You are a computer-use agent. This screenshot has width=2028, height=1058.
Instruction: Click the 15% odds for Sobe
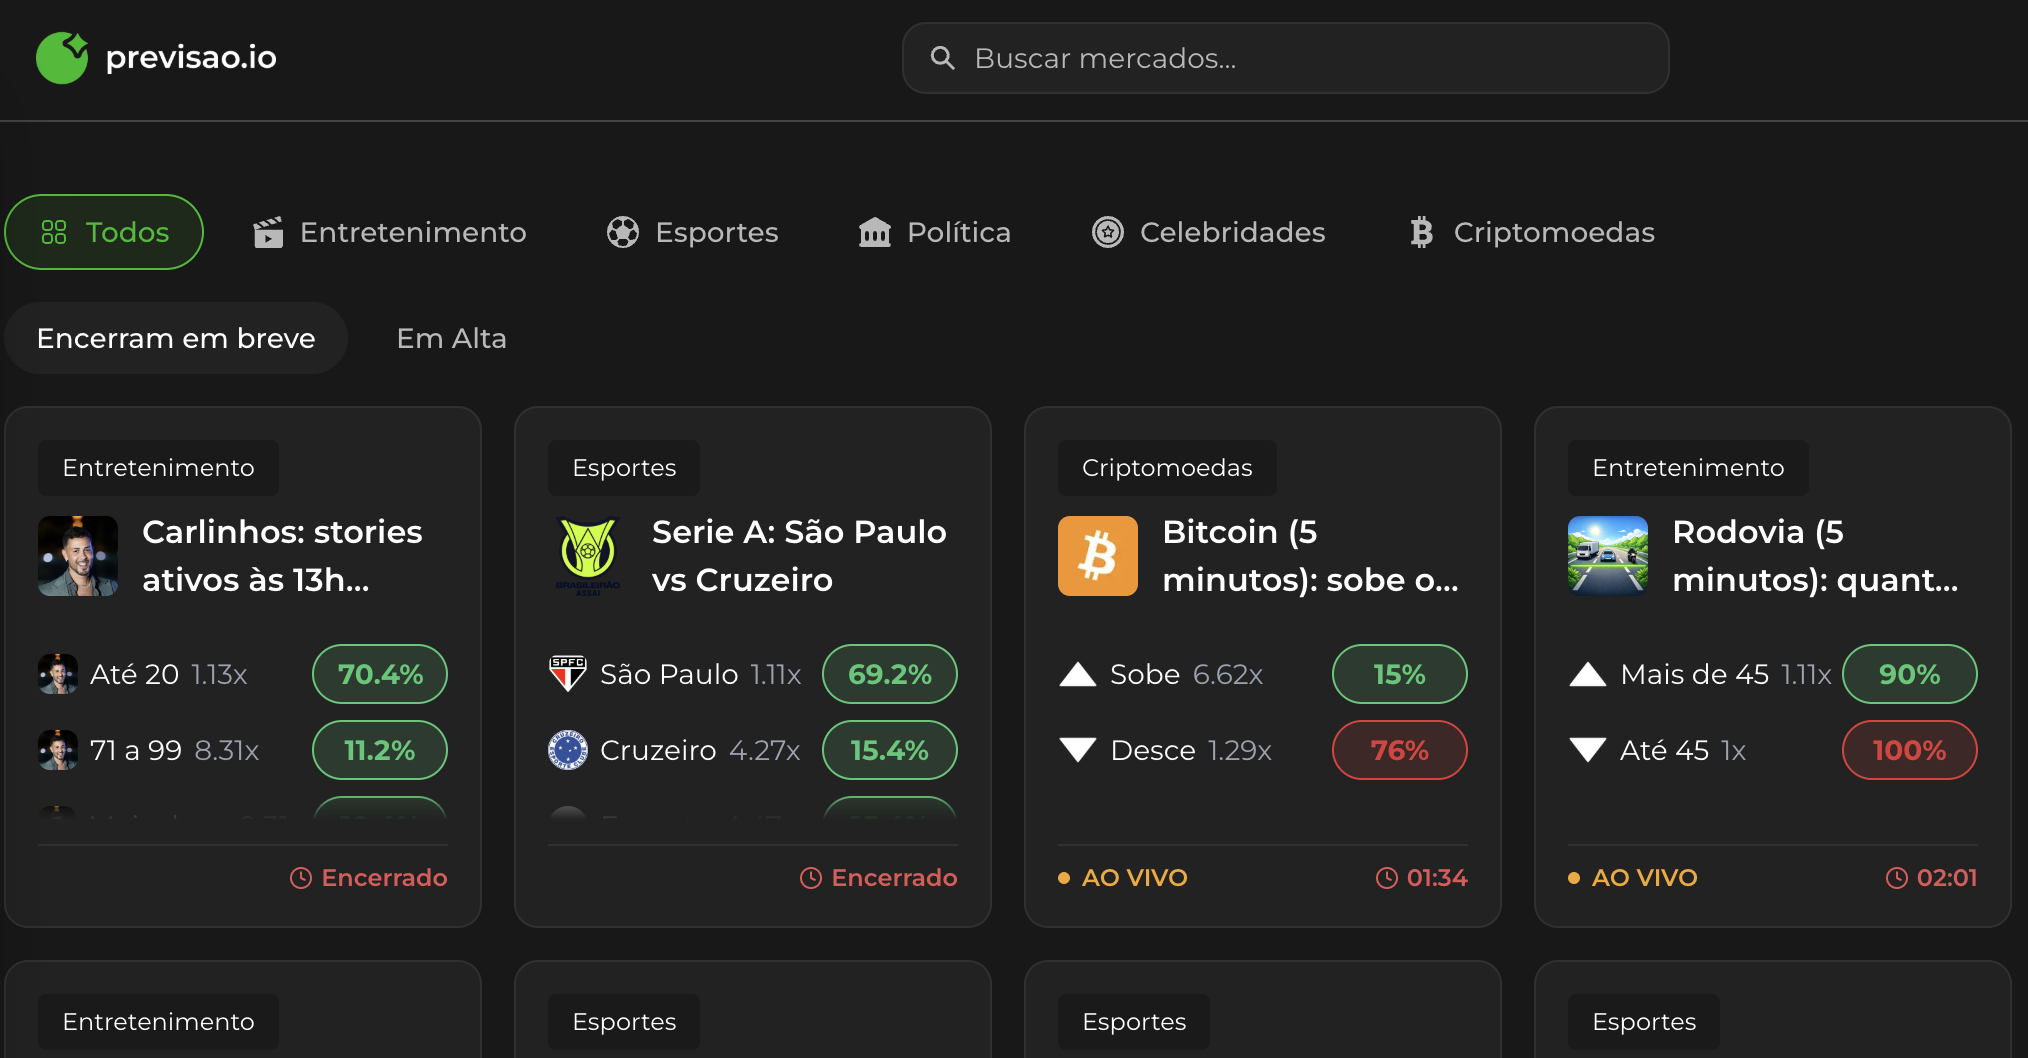1399,674
